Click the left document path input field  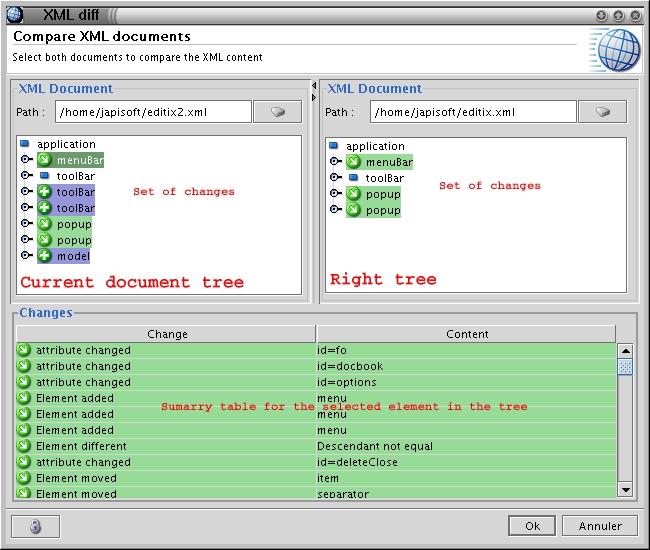click(153, 112)
